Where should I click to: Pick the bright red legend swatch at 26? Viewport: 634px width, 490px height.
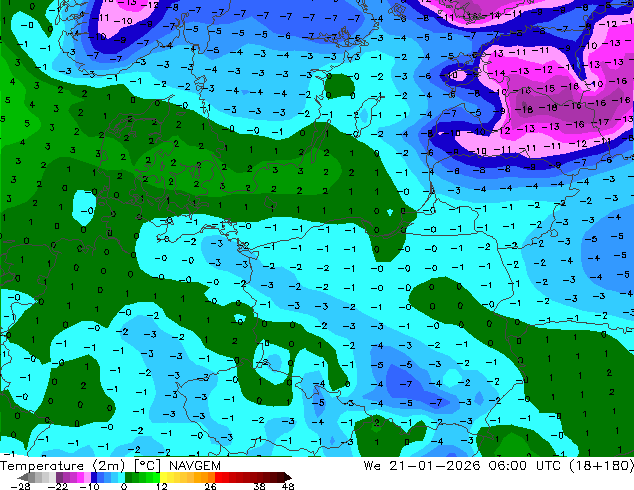click(218, 477)
